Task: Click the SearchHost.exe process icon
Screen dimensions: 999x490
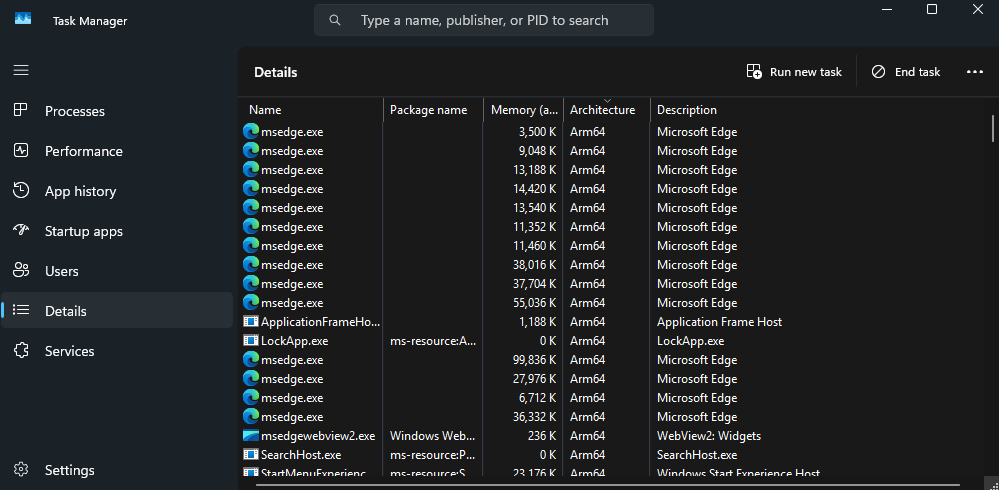Action: [x=251, y=454]
